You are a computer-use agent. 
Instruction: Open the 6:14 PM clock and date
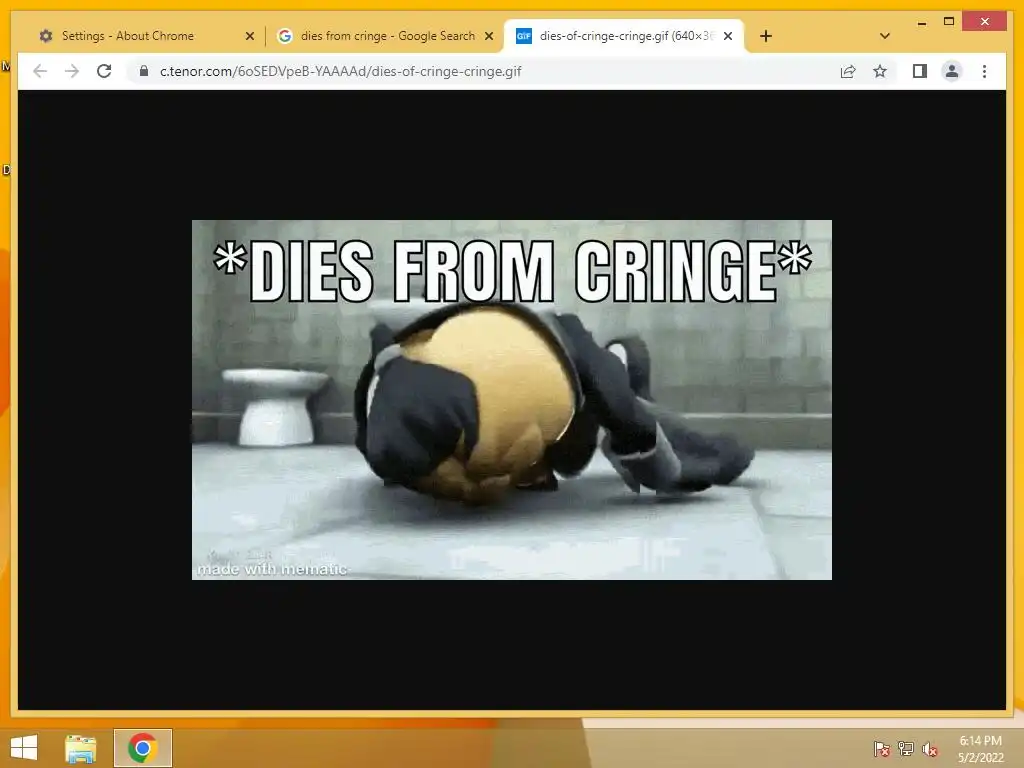coord(980,749)
